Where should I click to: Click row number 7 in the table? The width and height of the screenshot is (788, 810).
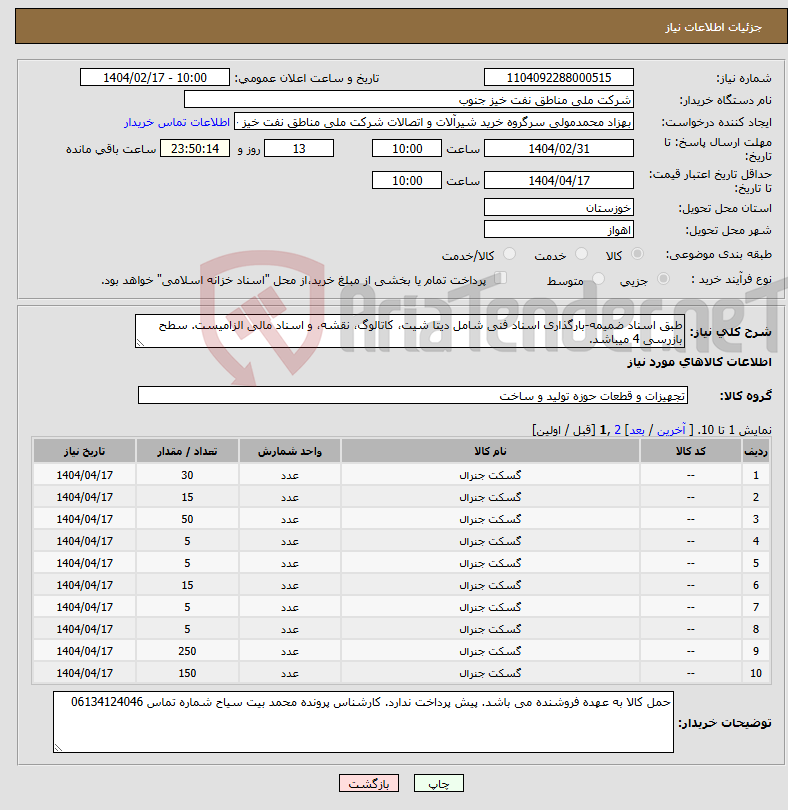[755, 608]
